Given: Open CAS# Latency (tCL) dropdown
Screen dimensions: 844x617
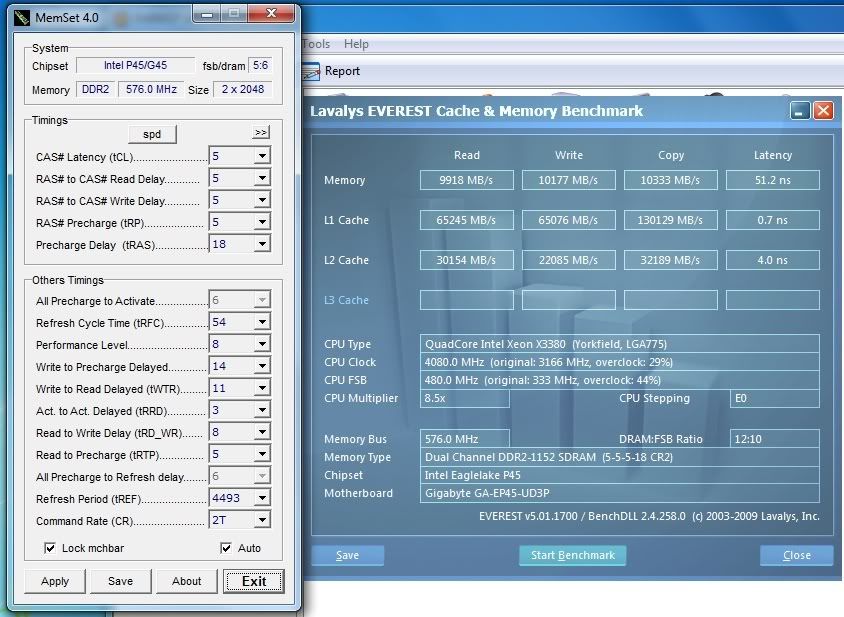Looking at the screenshot, I should pos(262,156).
